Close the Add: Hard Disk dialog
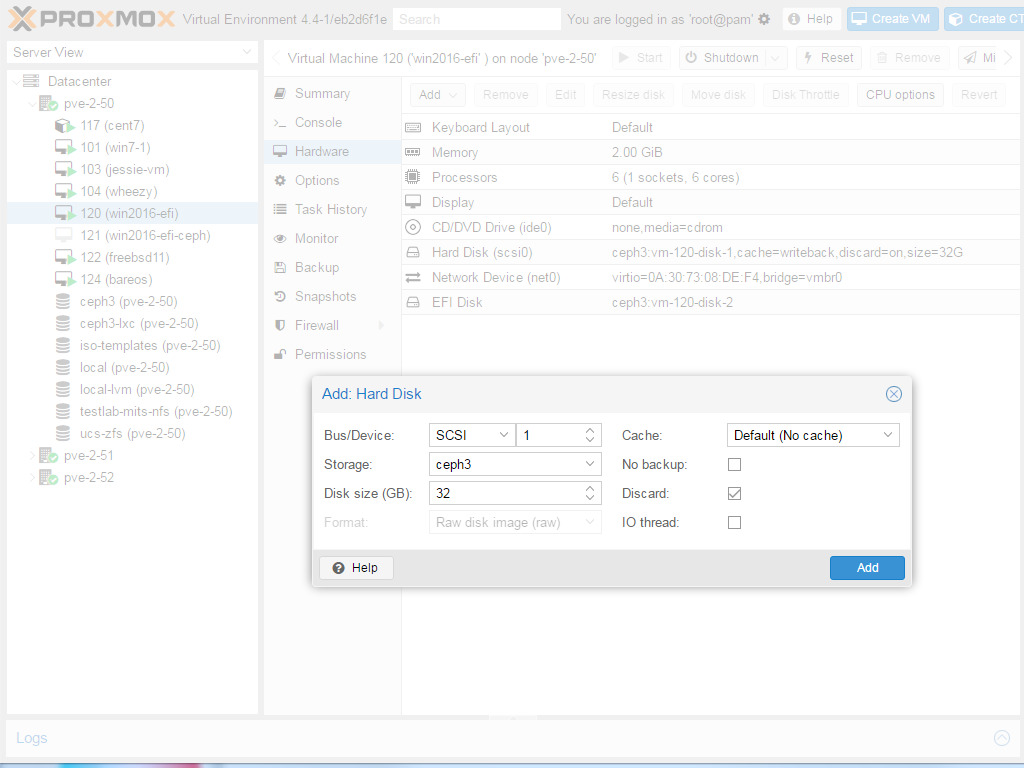The image size is (1024, 768). click(893, 394)
